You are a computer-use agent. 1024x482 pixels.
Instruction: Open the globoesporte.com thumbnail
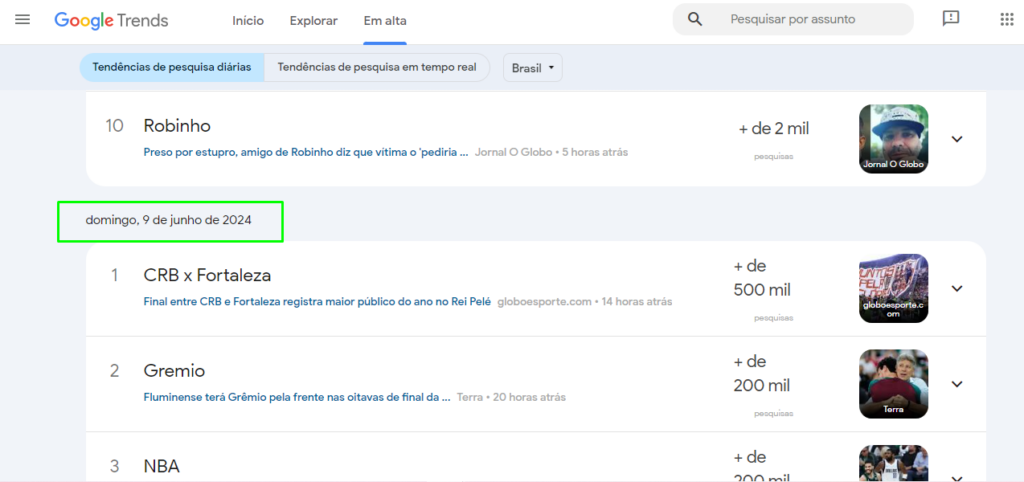893,288
